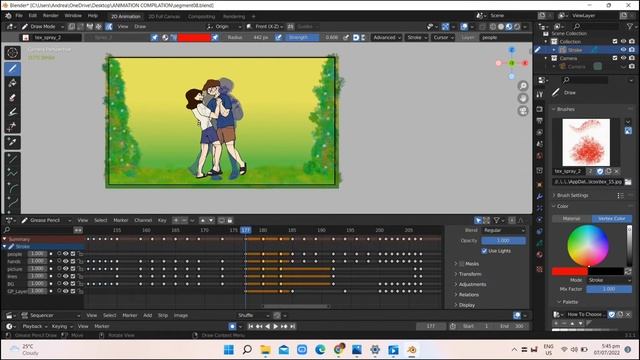Jump to the timeline's last frame
640x360 pixels.
292,326
